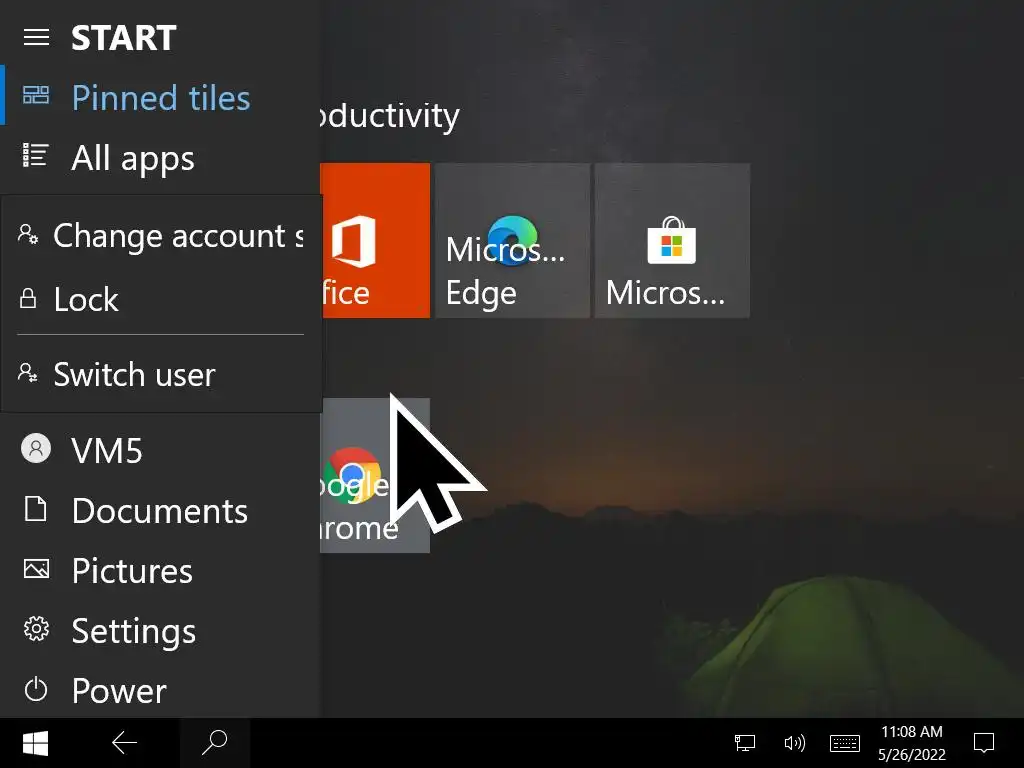
Task: Open Settings from Start menu
Action: (160, 630)
